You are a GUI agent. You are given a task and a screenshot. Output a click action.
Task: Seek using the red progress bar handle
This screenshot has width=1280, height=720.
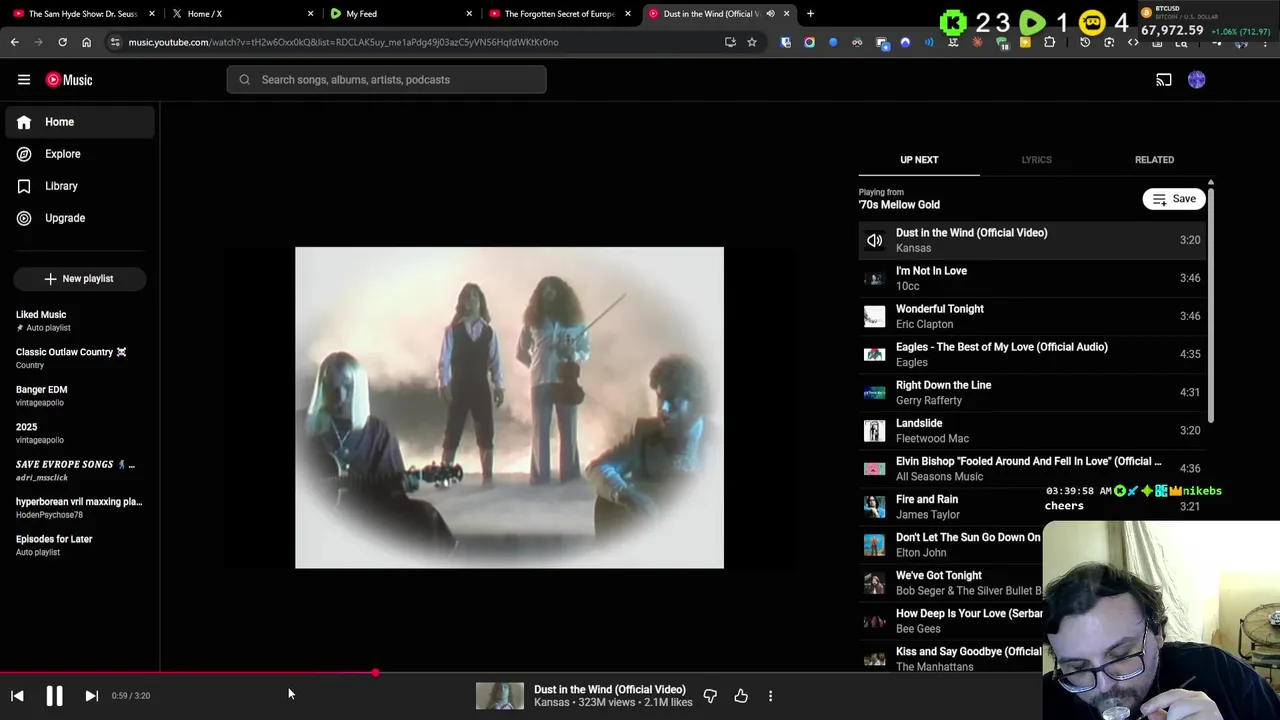[x=375, y=673]
